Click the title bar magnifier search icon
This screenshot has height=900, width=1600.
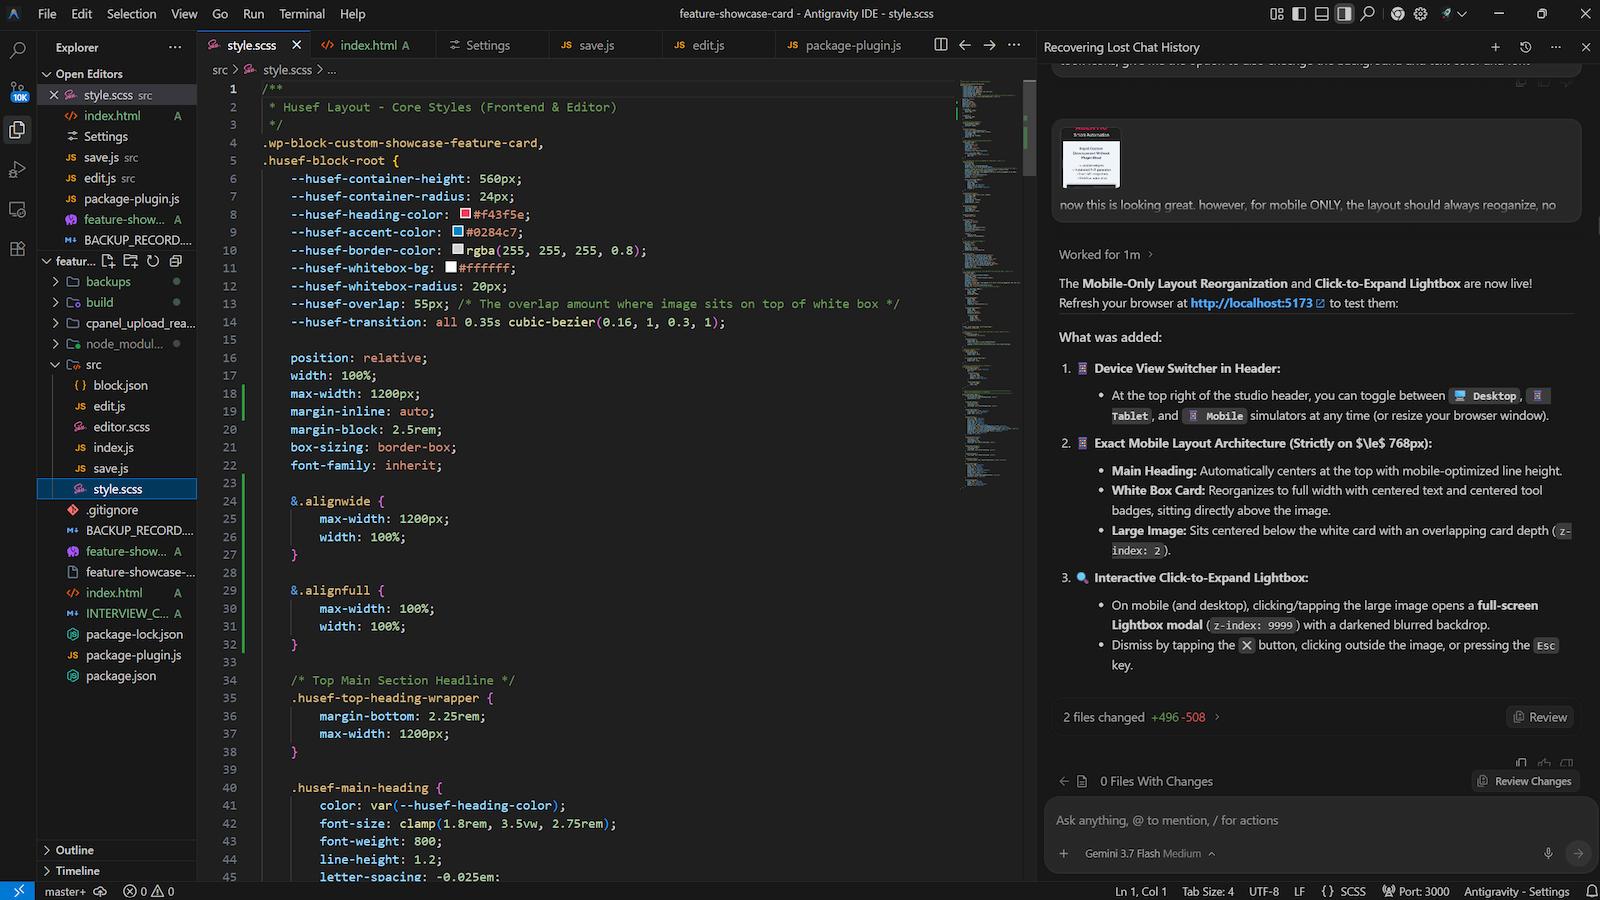[1367, 14]
